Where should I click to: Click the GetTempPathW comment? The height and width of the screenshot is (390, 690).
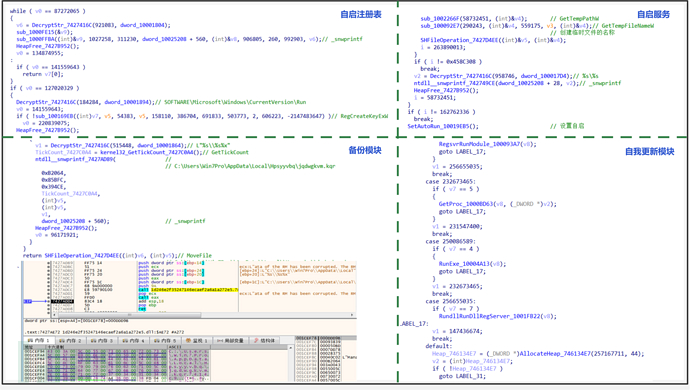click(574, 18)
